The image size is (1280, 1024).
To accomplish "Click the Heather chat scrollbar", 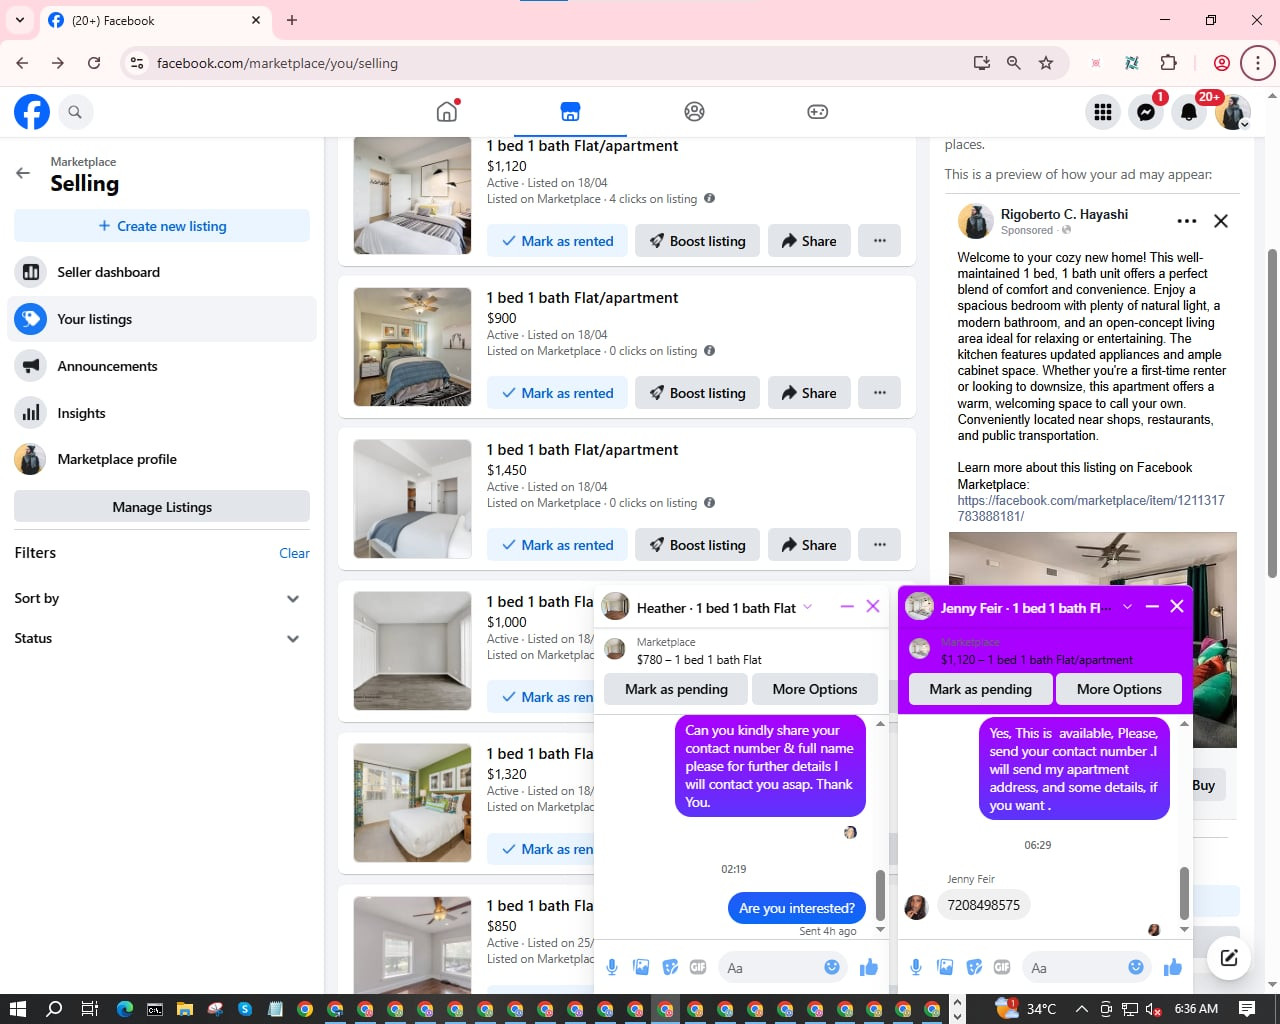I will (x=880, y=895).
